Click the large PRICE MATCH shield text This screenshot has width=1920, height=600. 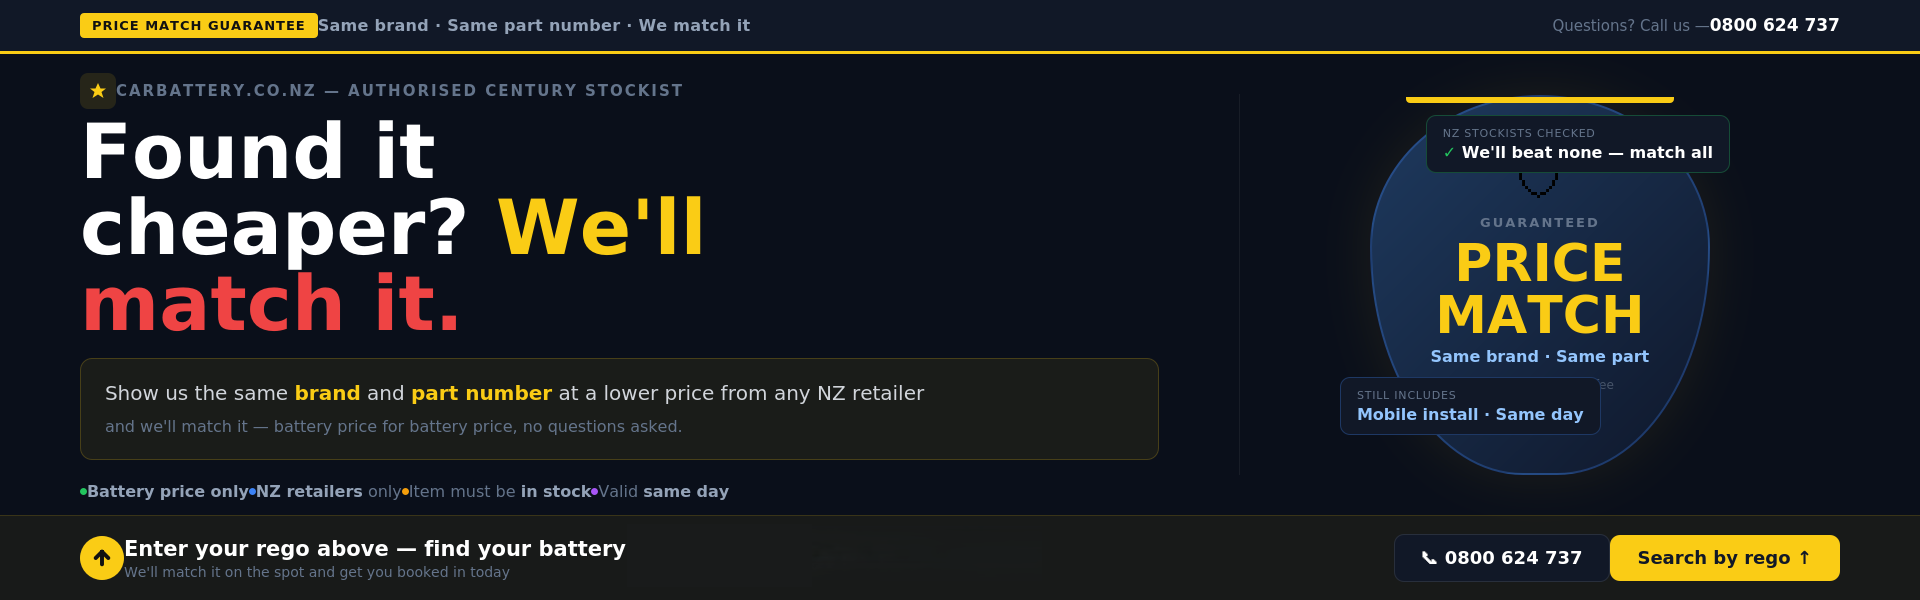coord(1539,289)
